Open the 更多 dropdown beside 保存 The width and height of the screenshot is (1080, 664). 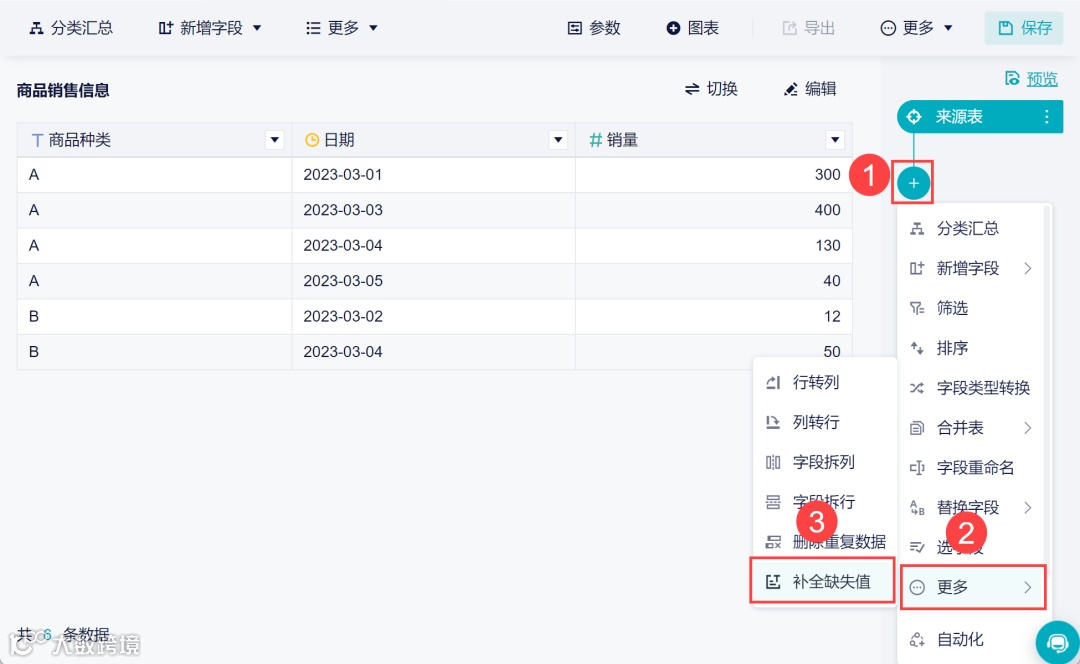tap(917, 28)
